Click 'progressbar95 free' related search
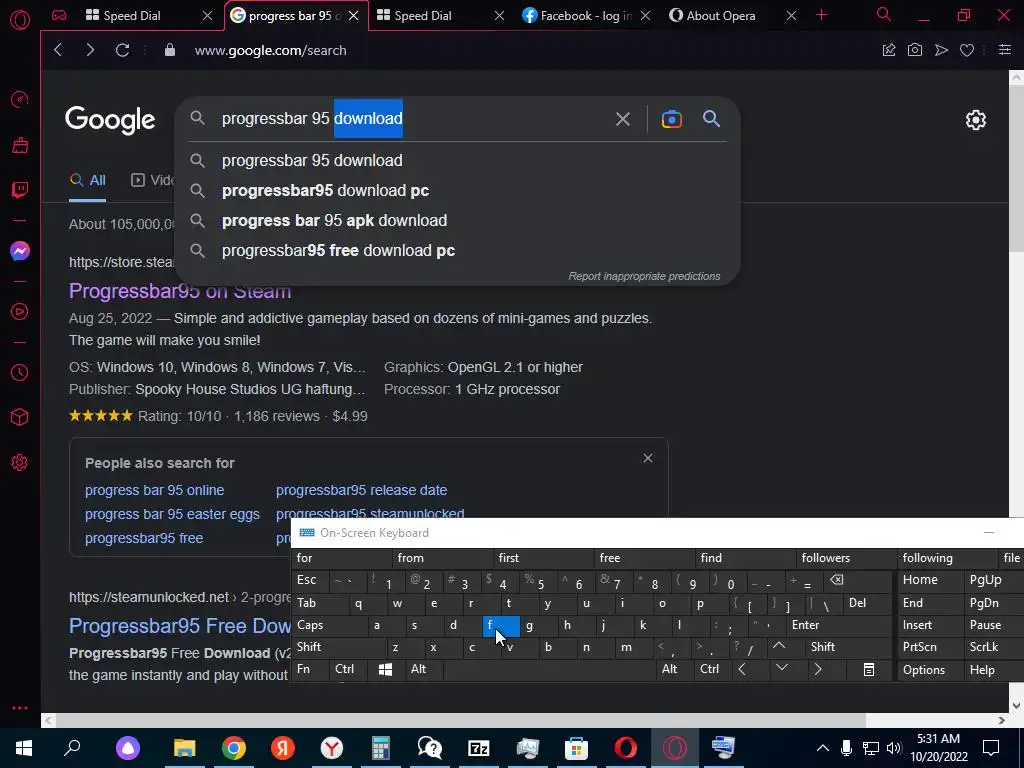The width and height of the screenshot is (1024, 768). pos(144,538)
